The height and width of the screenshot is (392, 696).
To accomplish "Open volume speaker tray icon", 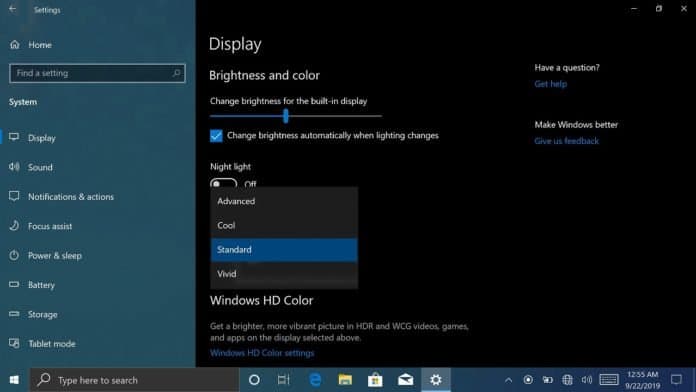I will (587, 380).
